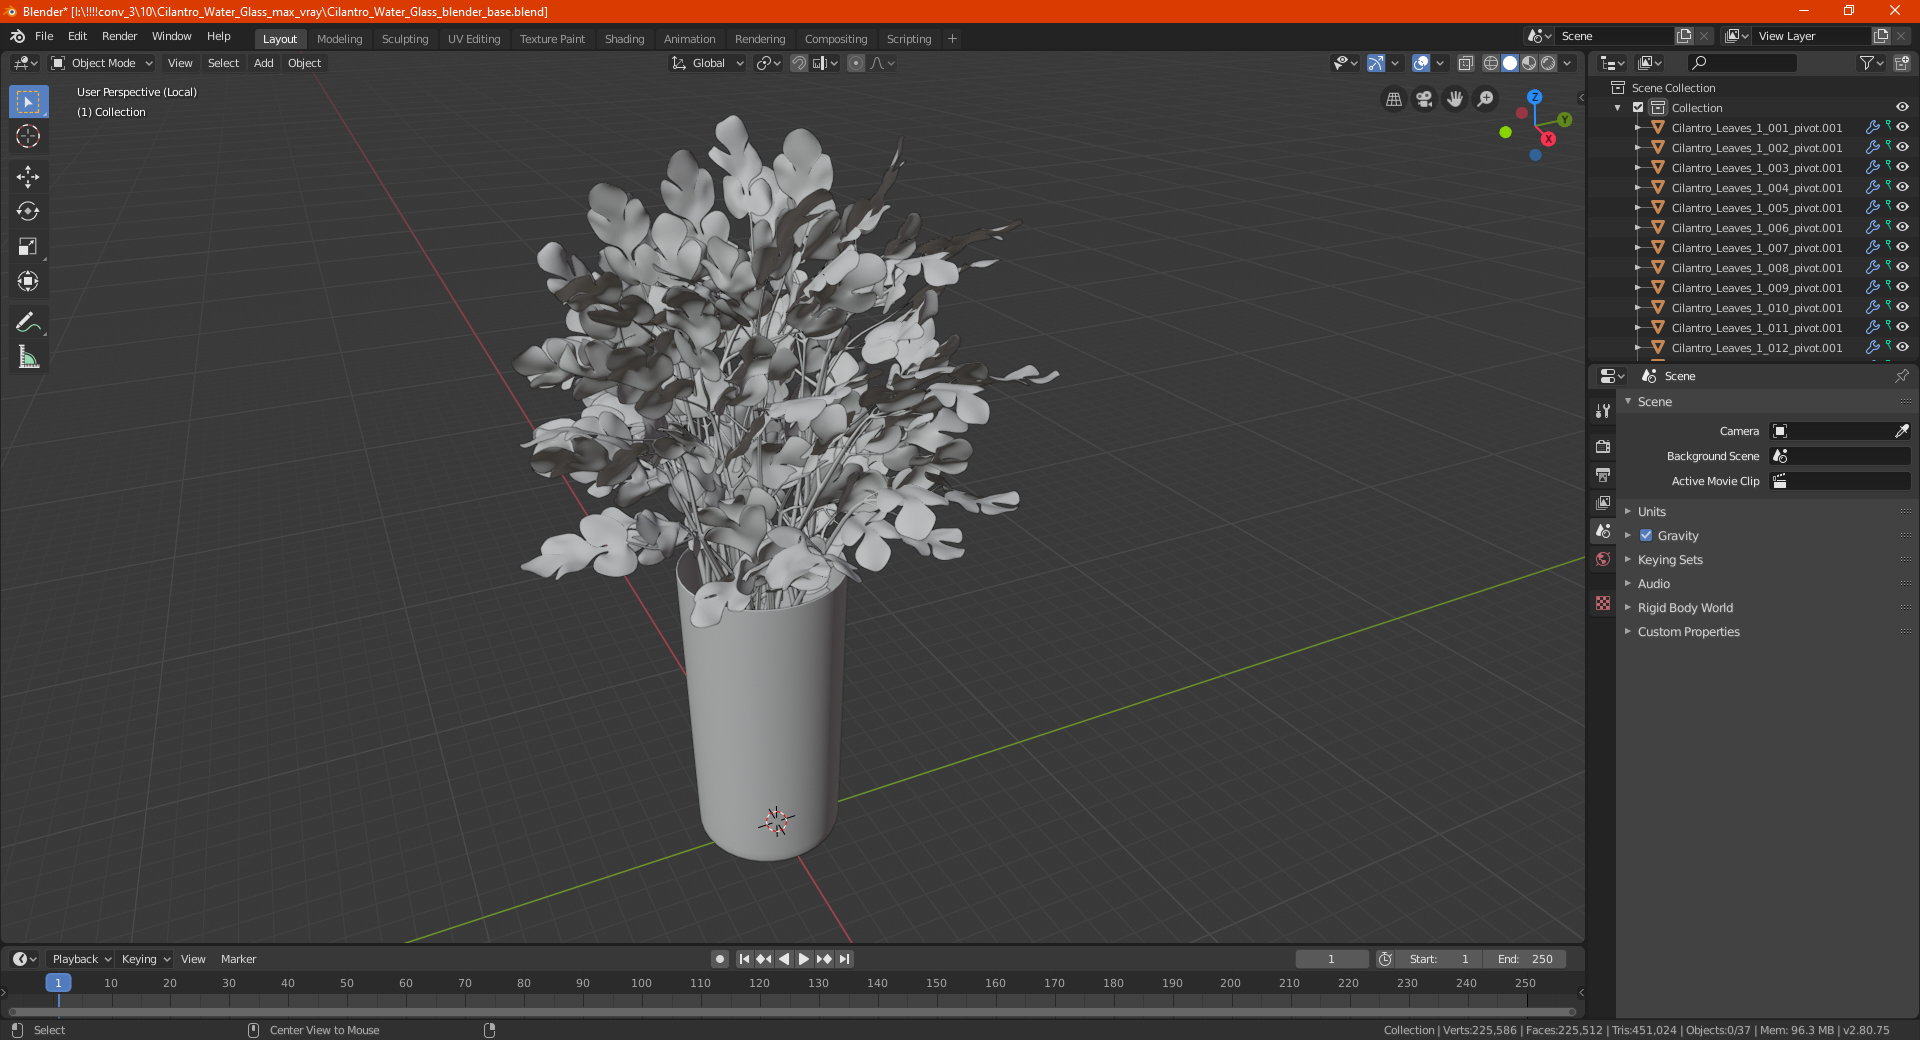Jump to the timeline end frame button

(x=844, y=959)
